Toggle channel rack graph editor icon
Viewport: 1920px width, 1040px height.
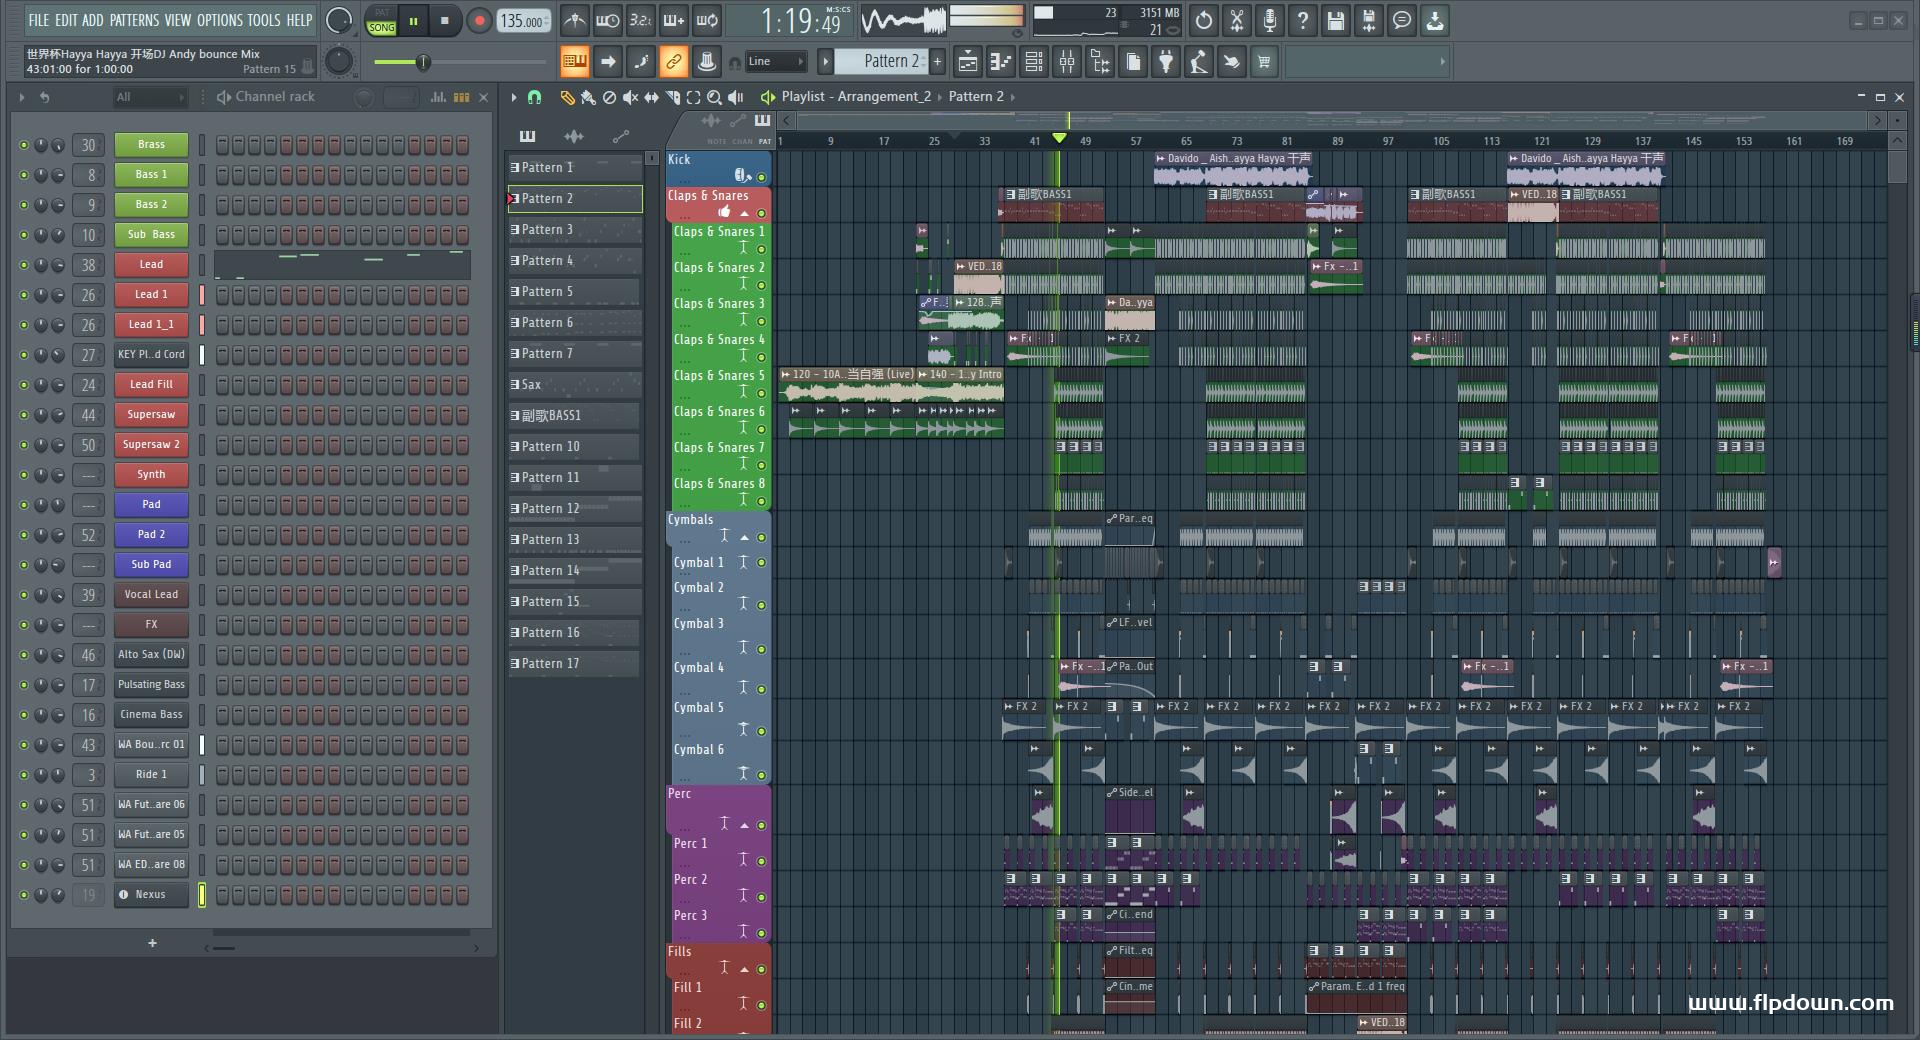point(438,97)
